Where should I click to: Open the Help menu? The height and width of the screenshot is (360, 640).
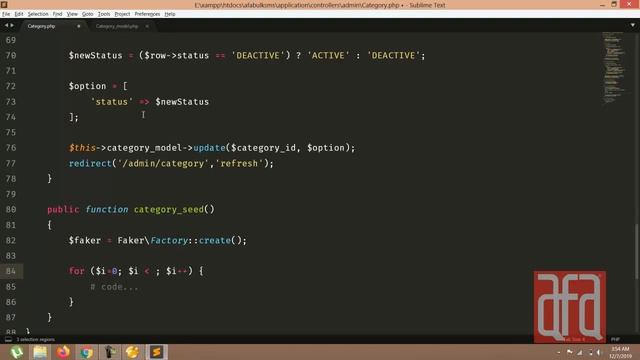[x=170, y=14]
